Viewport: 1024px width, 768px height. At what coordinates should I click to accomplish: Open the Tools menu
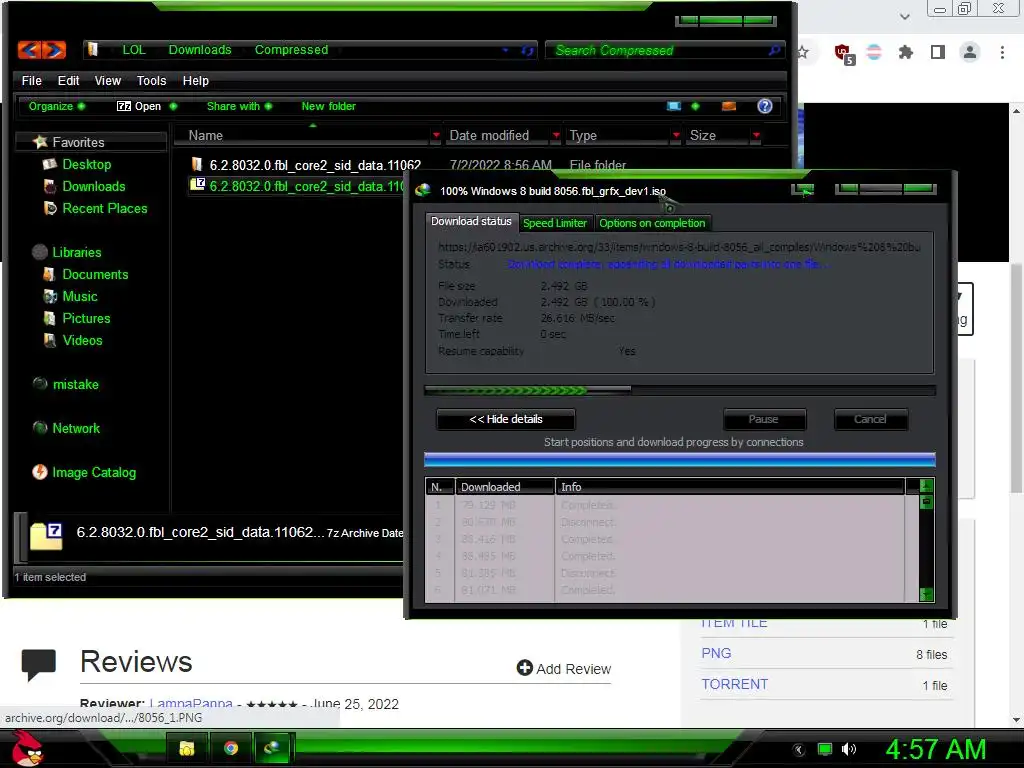tap(151, 80)
